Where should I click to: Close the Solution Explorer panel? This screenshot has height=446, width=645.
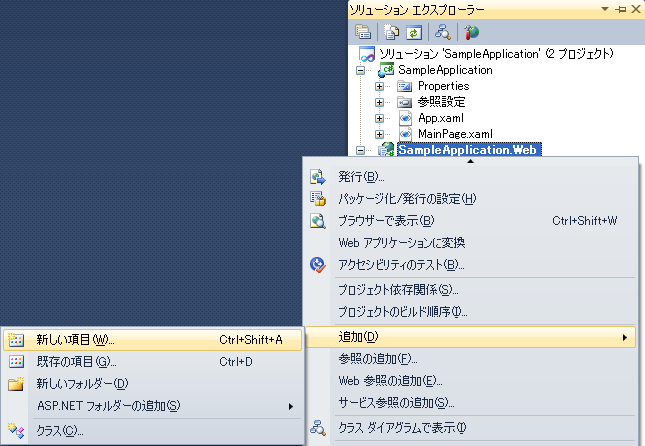pyautogui.click(x=636, y=9)
